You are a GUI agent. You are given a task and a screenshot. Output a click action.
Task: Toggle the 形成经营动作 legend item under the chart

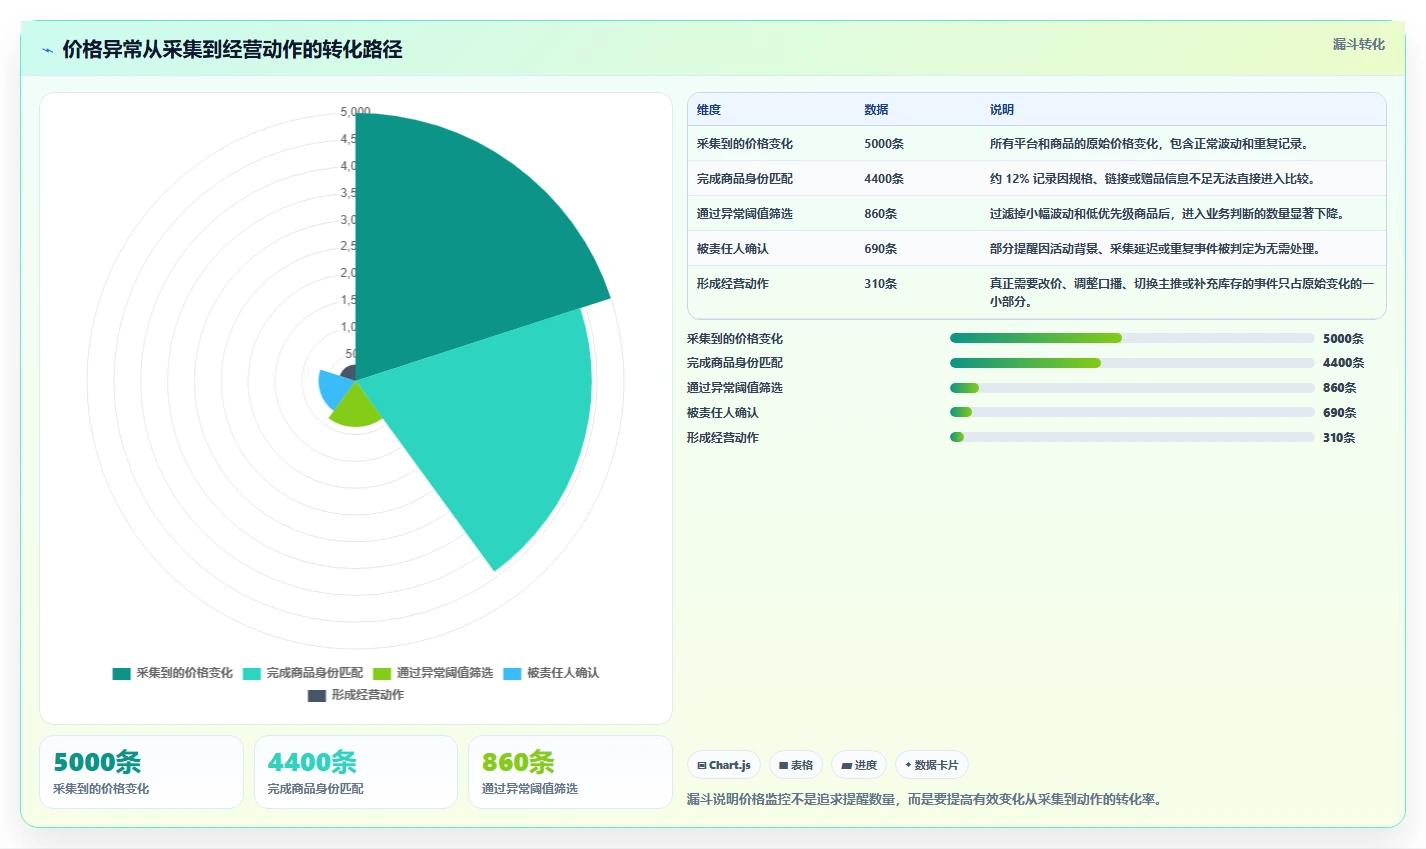pos(356,695)
